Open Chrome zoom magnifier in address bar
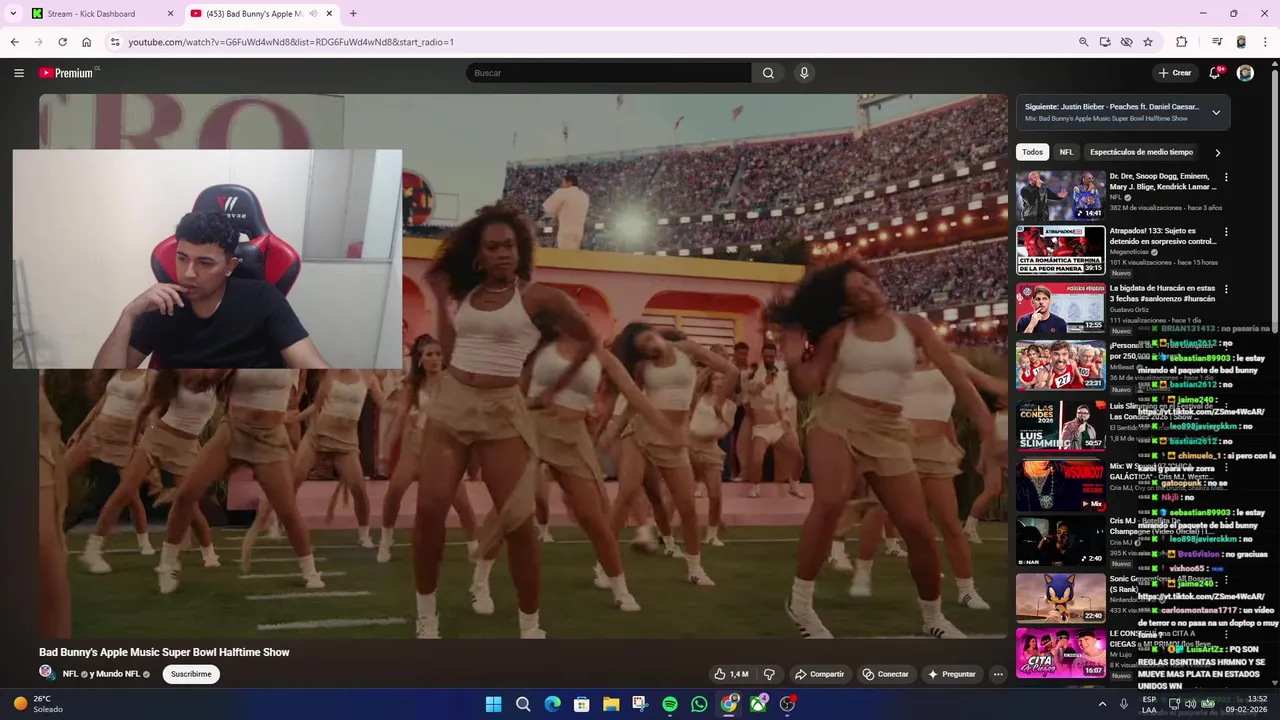This screenshot has height=720, width=1280. (x=1084, y=42)
